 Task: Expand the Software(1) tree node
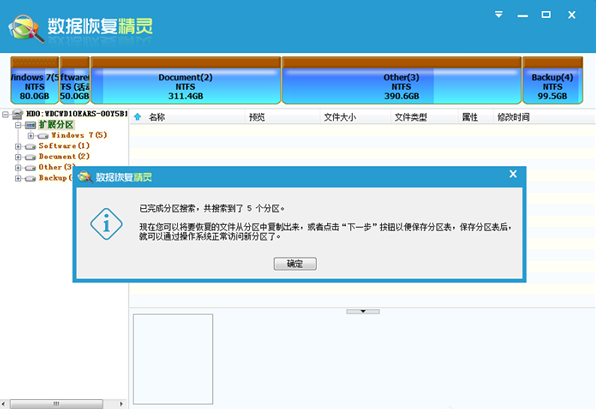click(x=18, y=146)
